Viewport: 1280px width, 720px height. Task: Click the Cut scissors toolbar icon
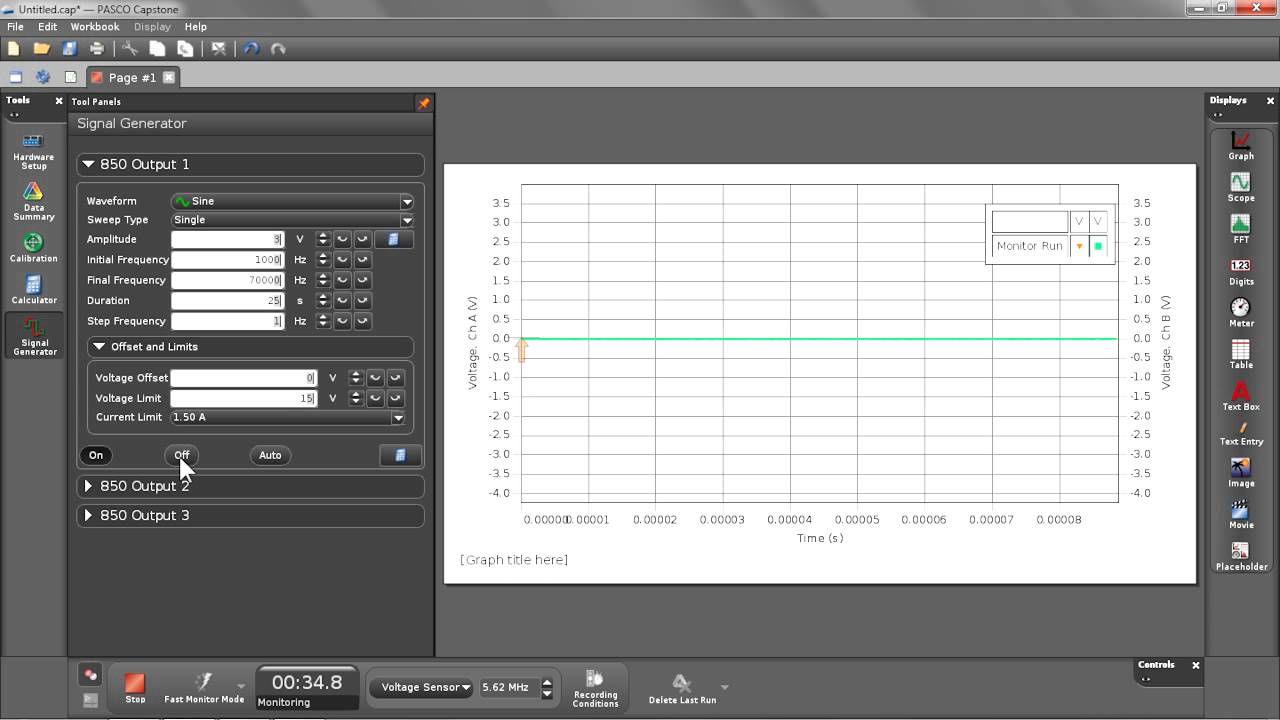(130, 48)
